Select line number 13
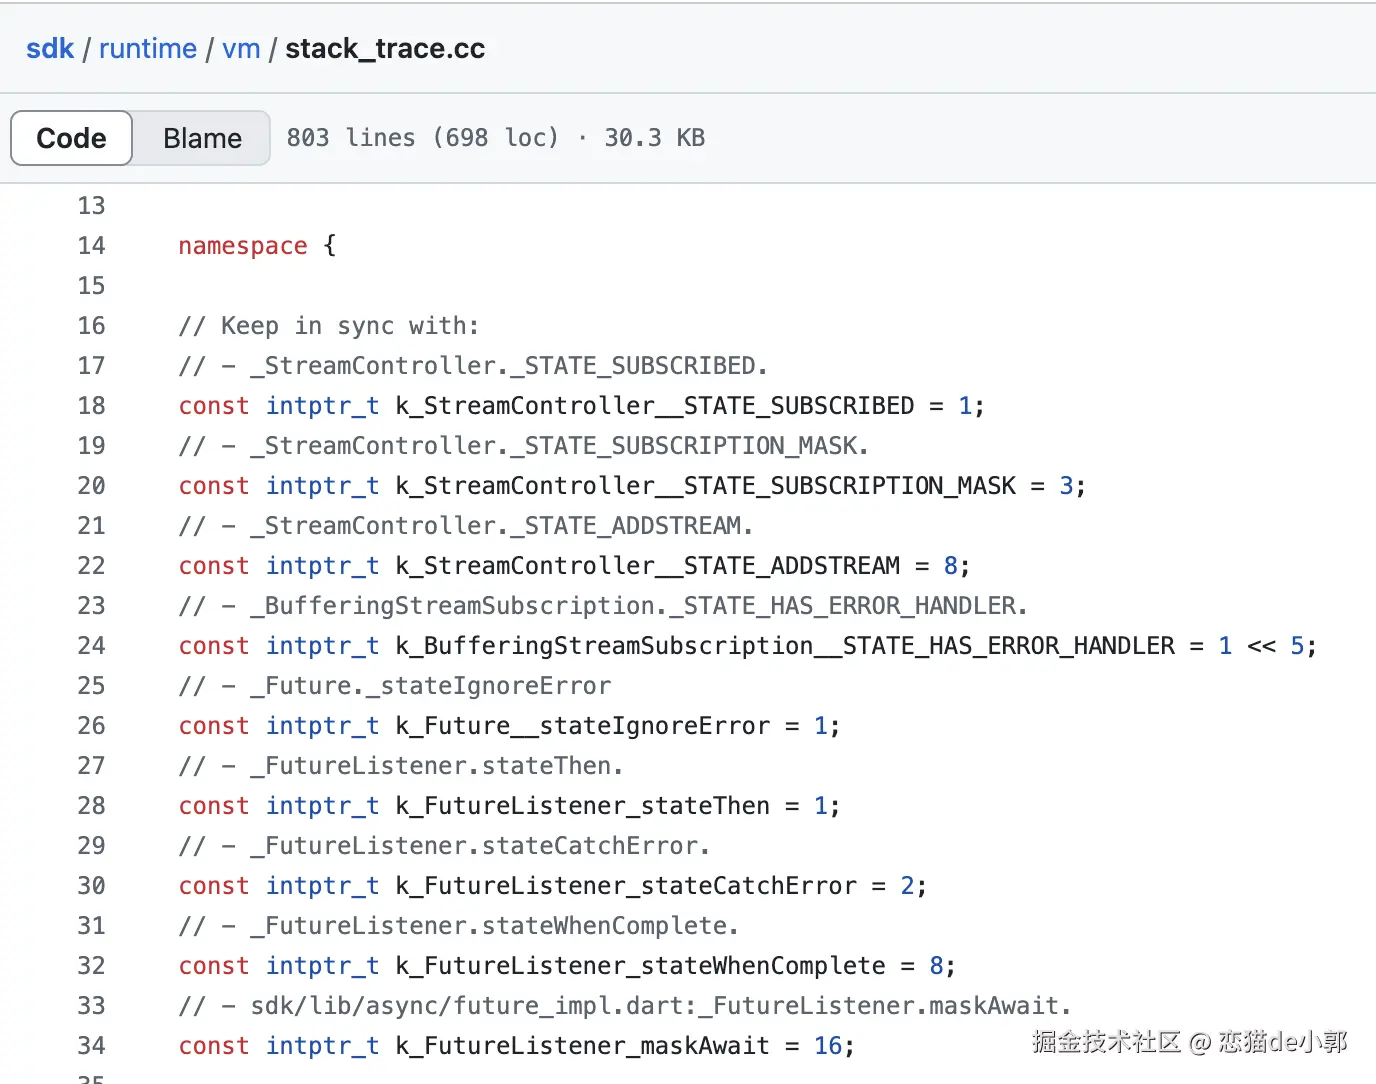Viewport: 1376px width, 1084px height. [91, 206]
